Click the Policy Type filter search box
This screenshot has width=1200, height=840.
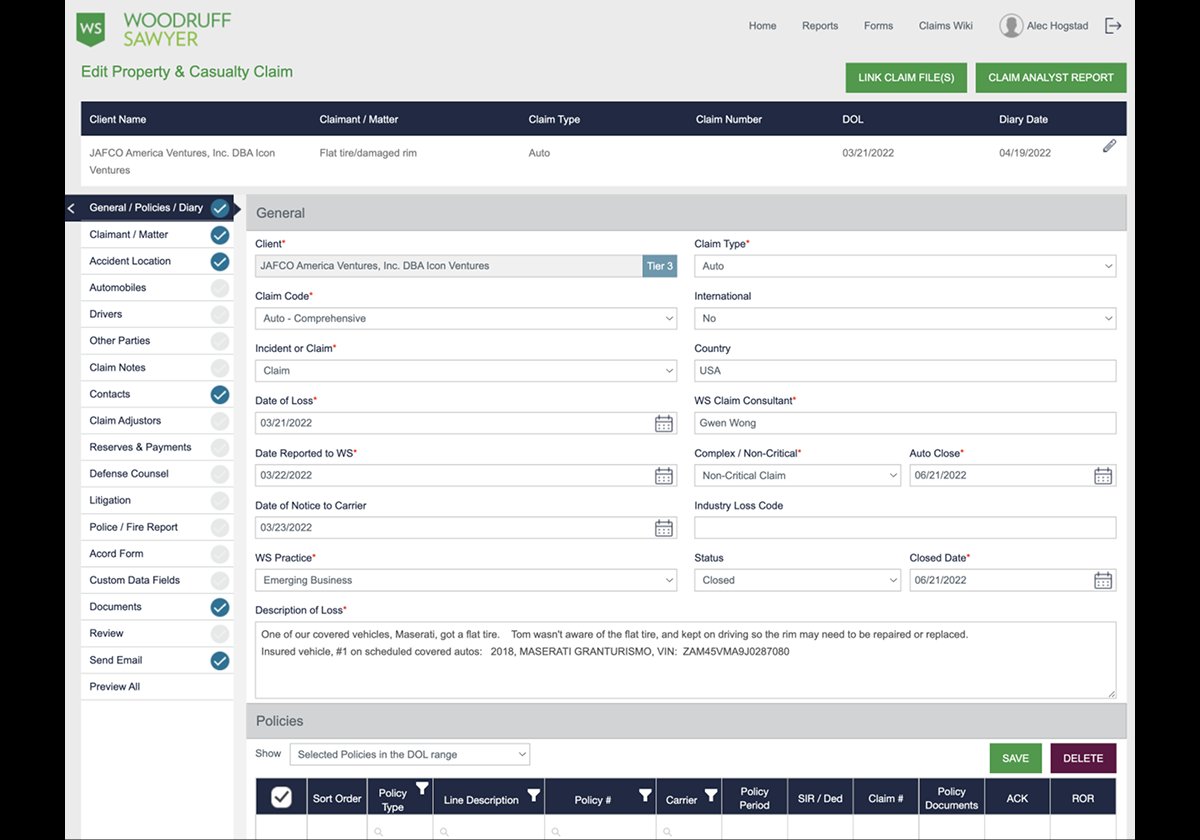click(x=399, y=830)
